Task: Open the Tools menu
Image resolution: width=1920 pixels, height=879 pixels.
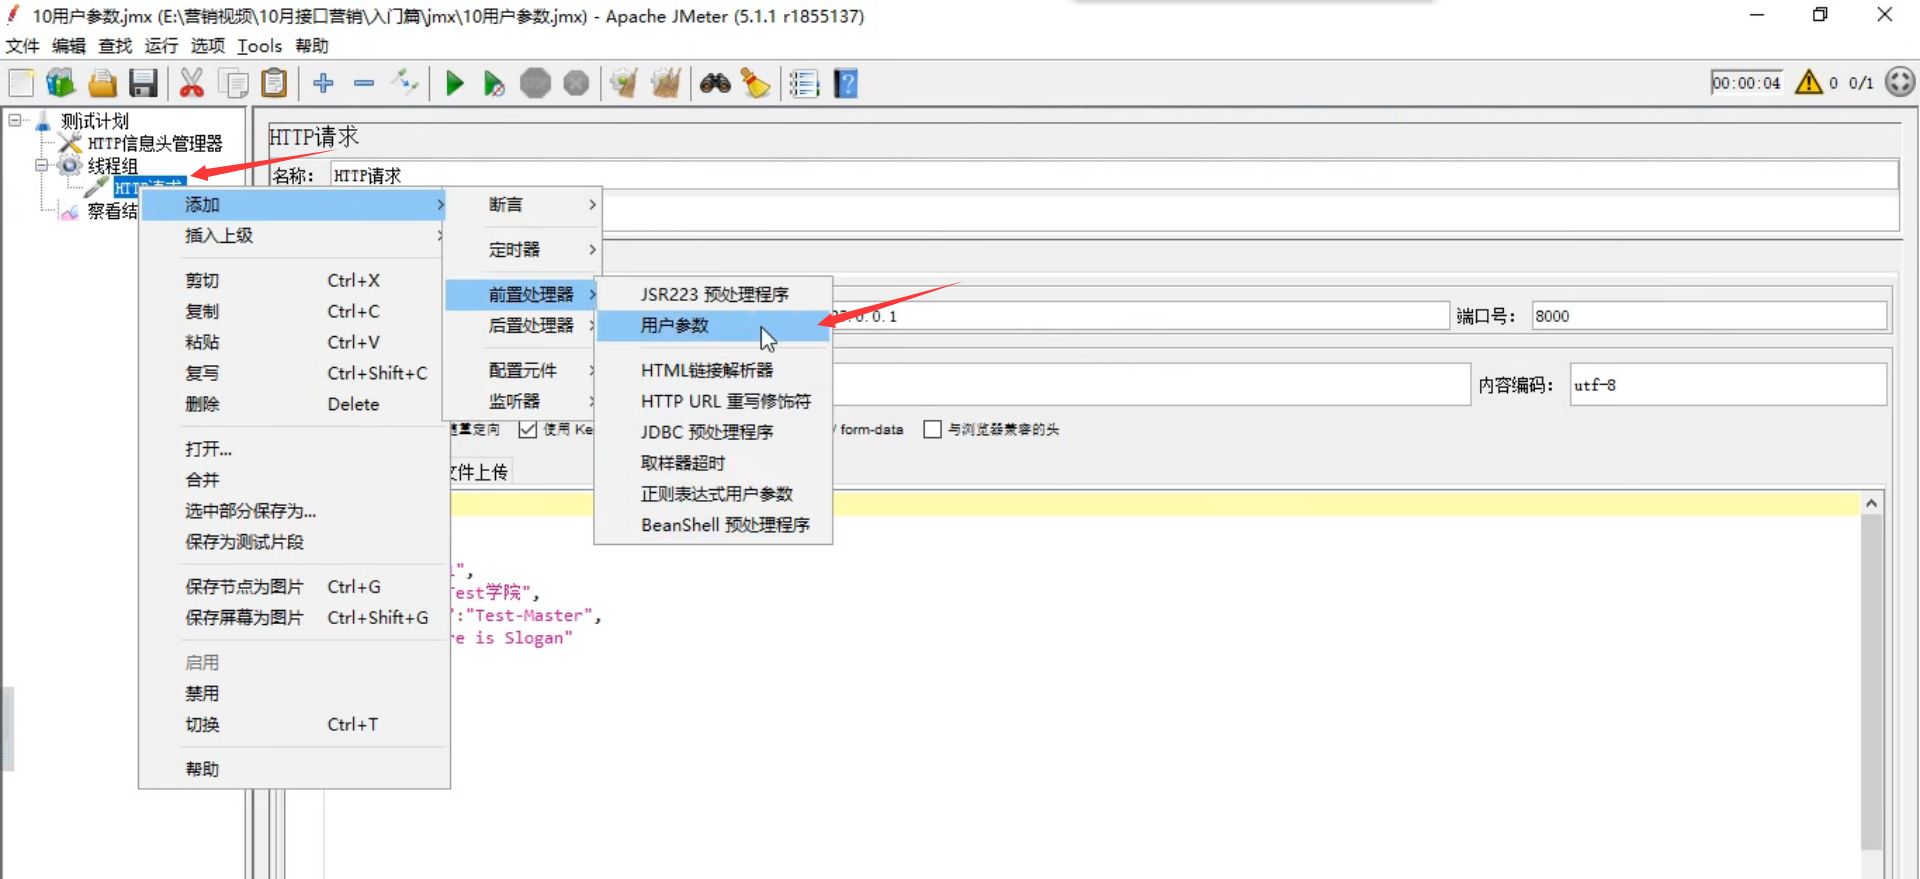Action: tap(260, 46)
